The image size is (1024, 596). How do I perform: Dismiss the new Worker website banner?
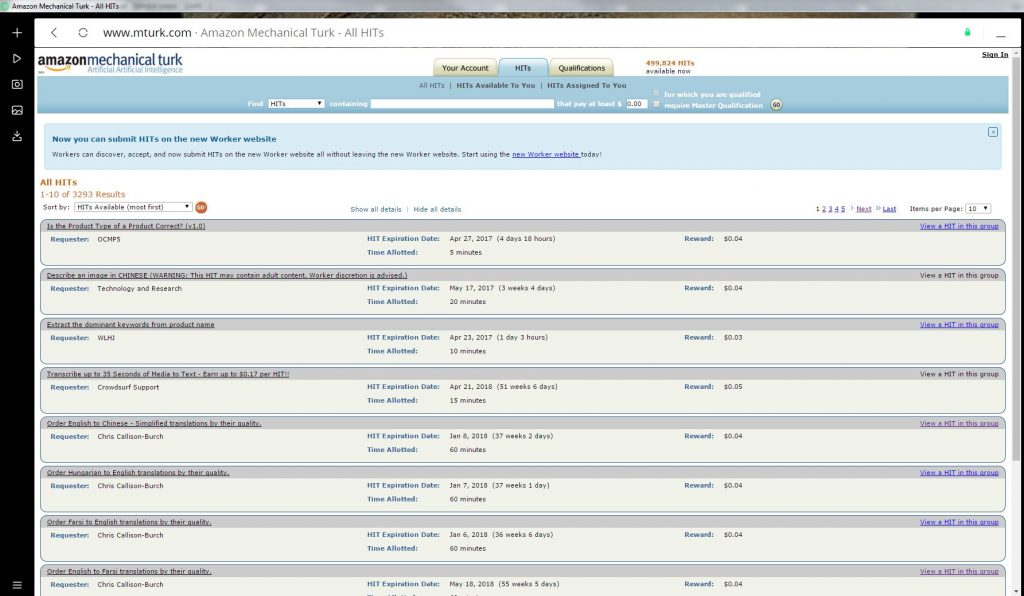coord(992,132)
